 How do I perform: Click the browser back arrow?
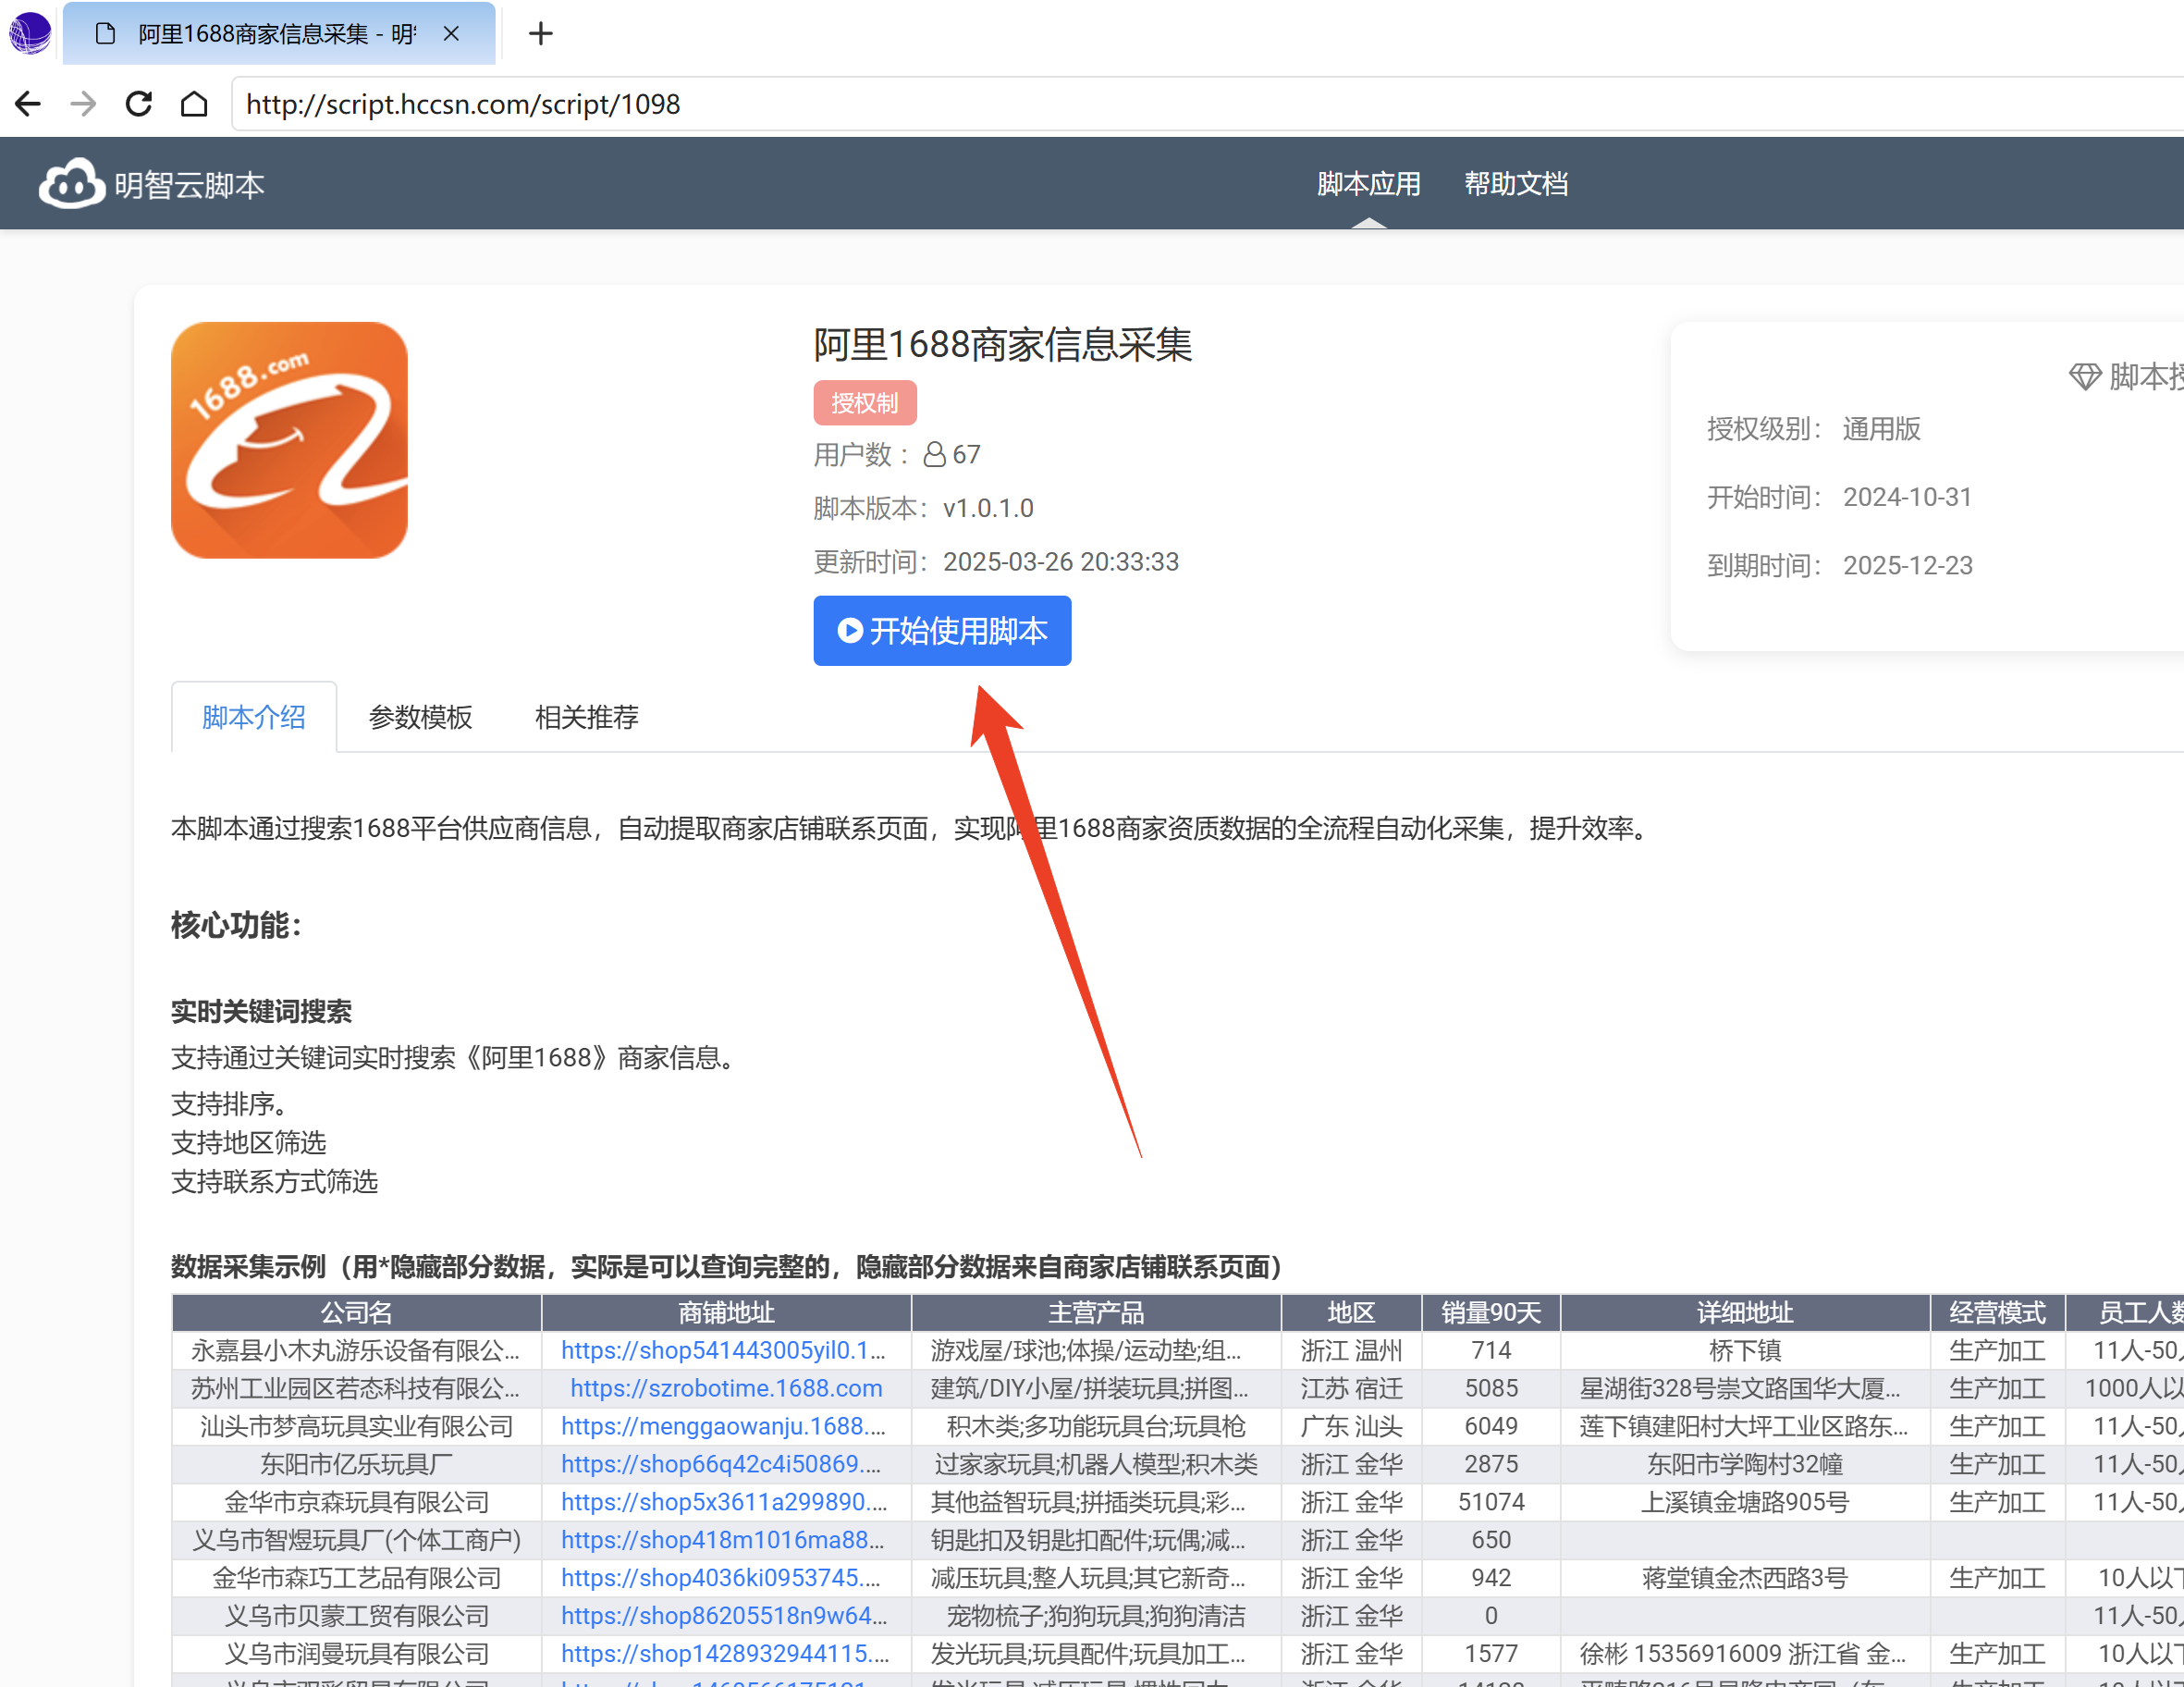(x=28, y=104)
